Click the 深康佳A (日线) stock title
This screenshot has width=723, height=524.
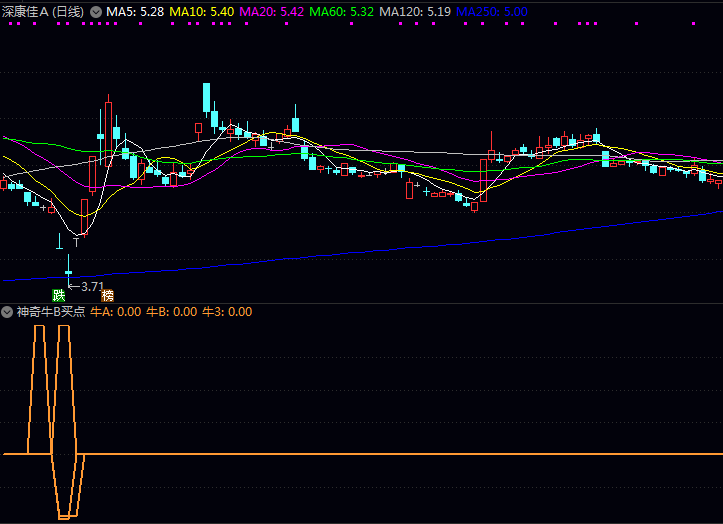pos(43,11)
